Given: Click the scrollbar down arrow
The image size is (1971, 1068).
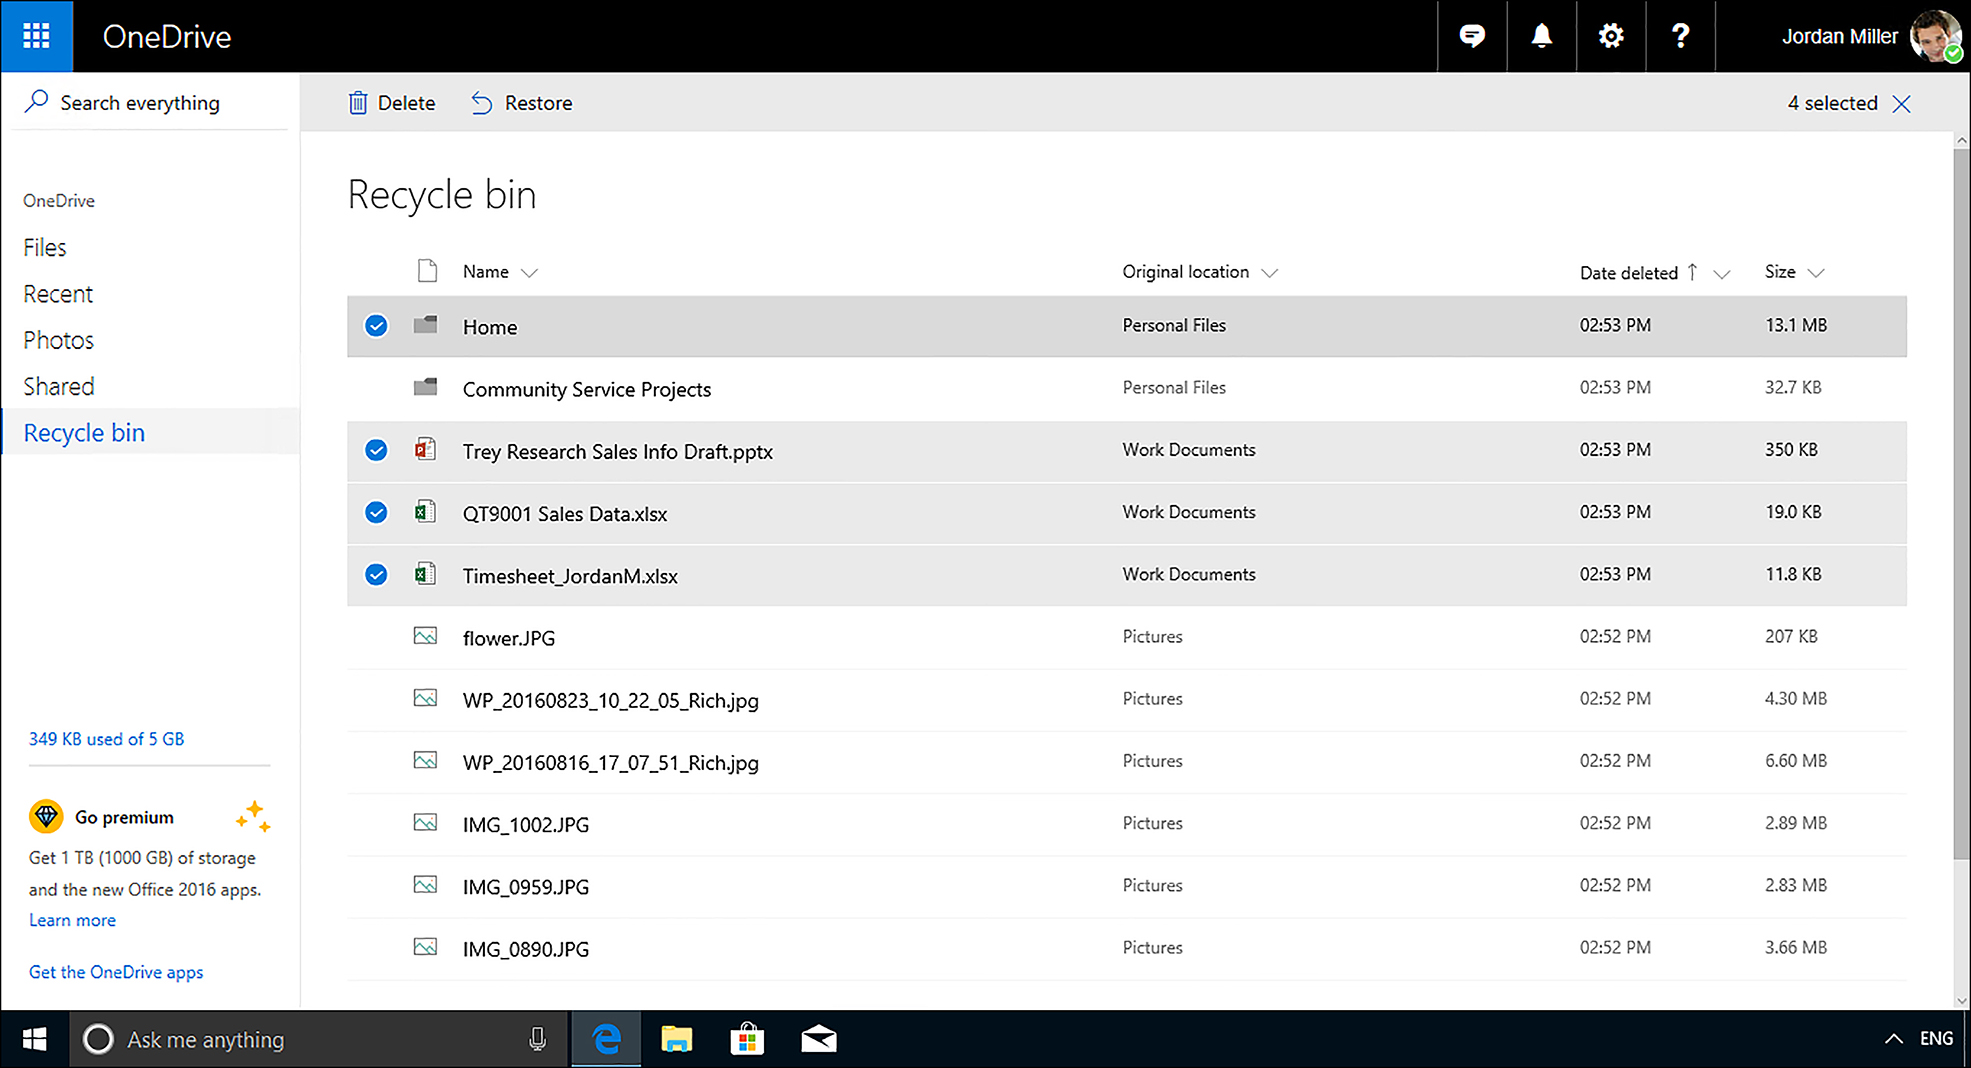Looking at the screenshot, I should pos(1961,1000).
